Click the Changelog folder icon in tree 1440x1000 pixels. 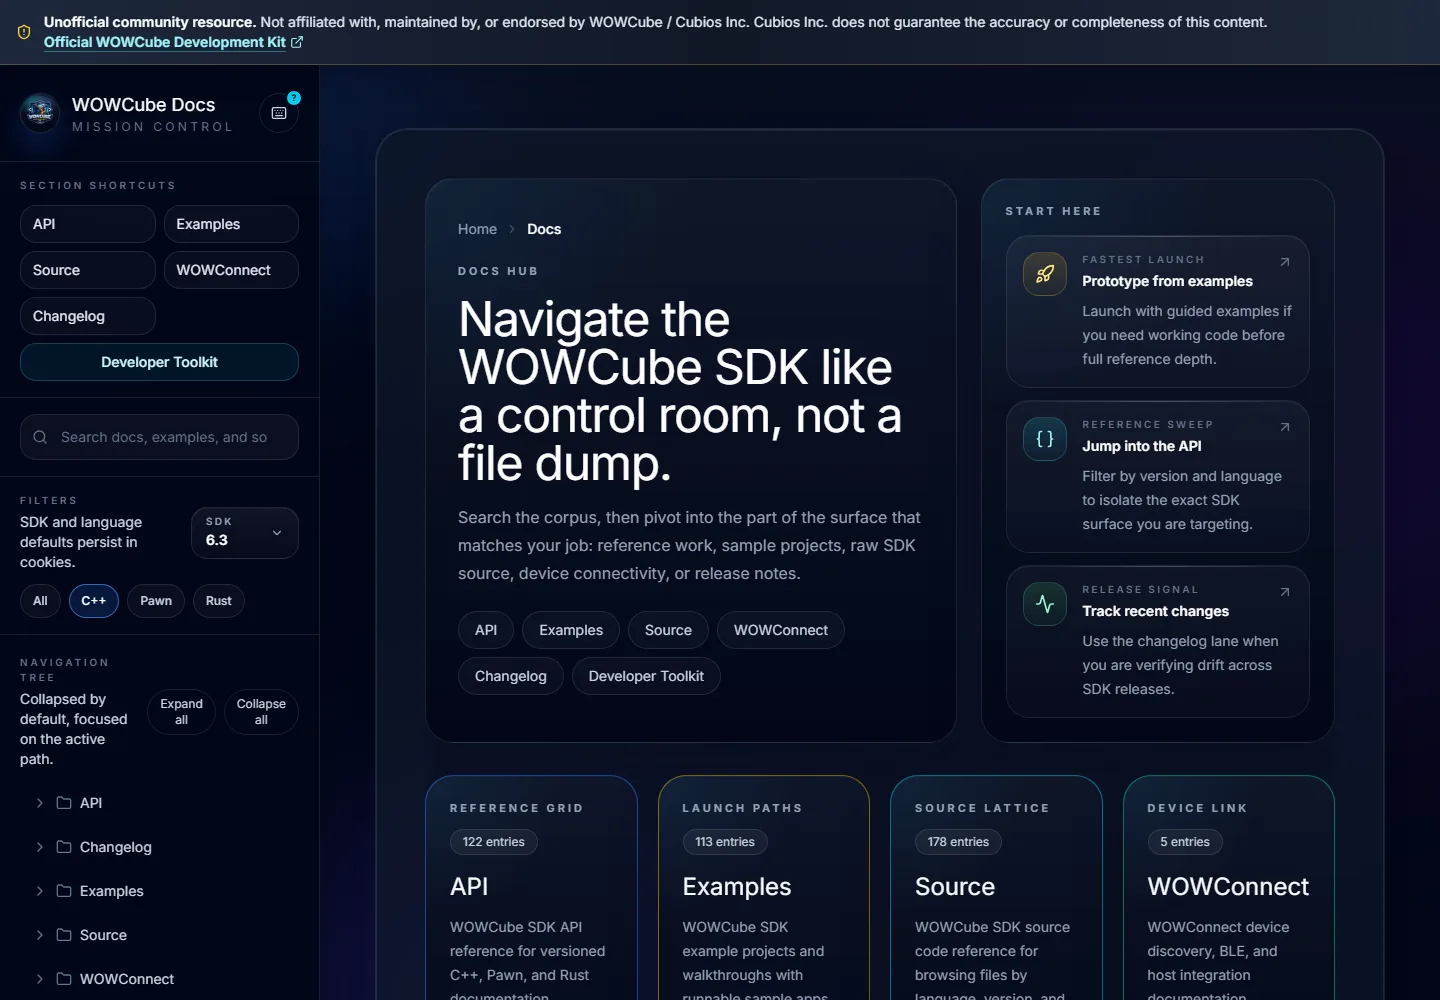tap(64, 847)
